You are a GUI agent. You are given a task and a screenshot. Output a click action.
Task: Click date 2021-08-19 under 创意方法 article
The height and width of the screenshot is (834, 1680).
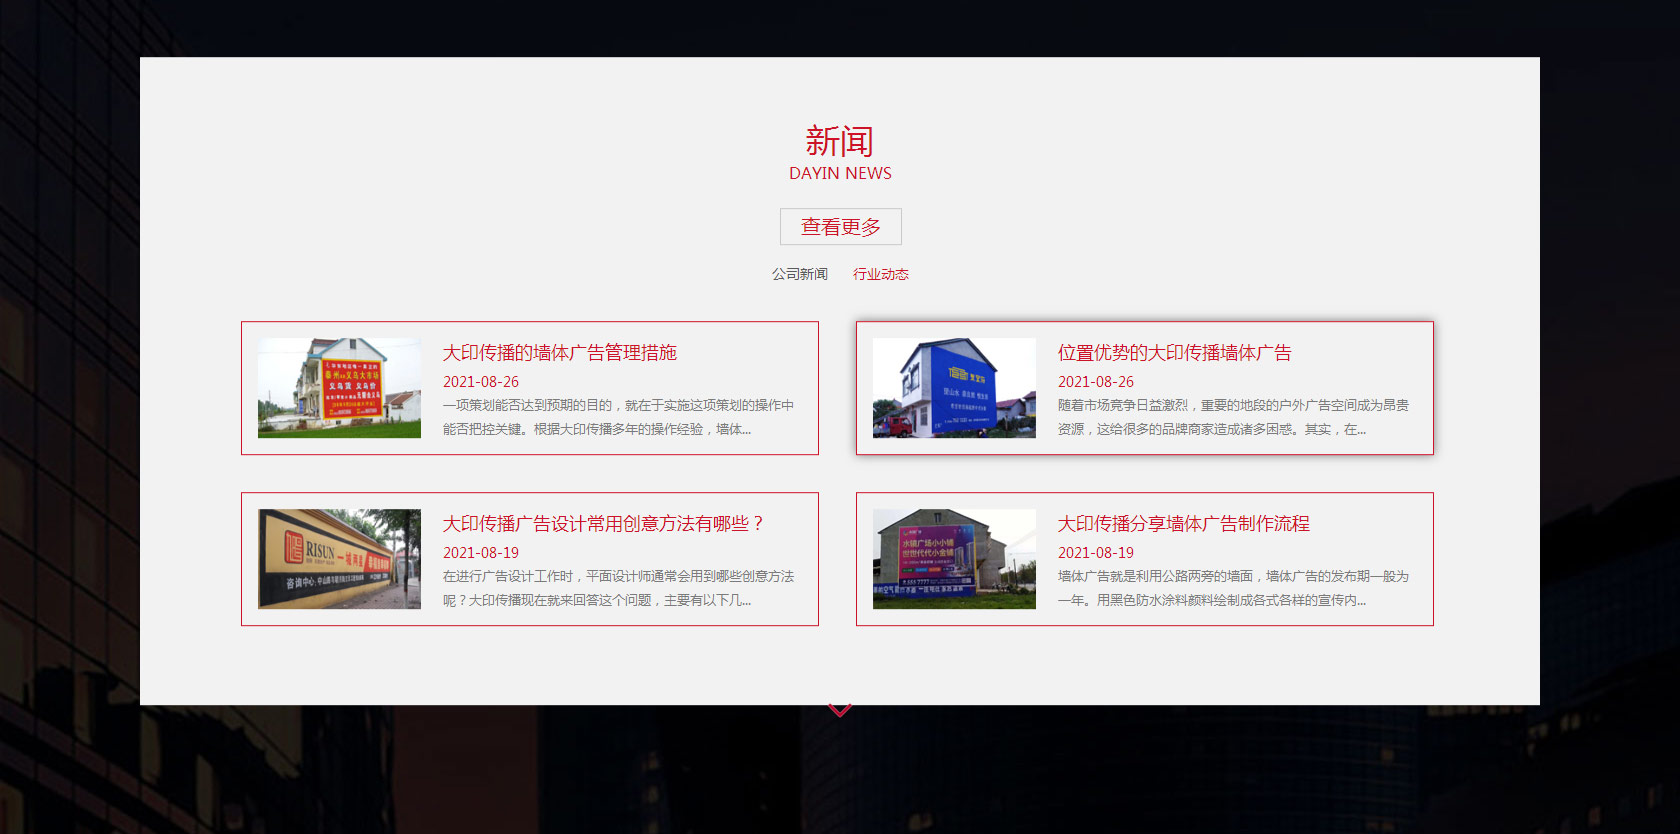coord(481,553)
